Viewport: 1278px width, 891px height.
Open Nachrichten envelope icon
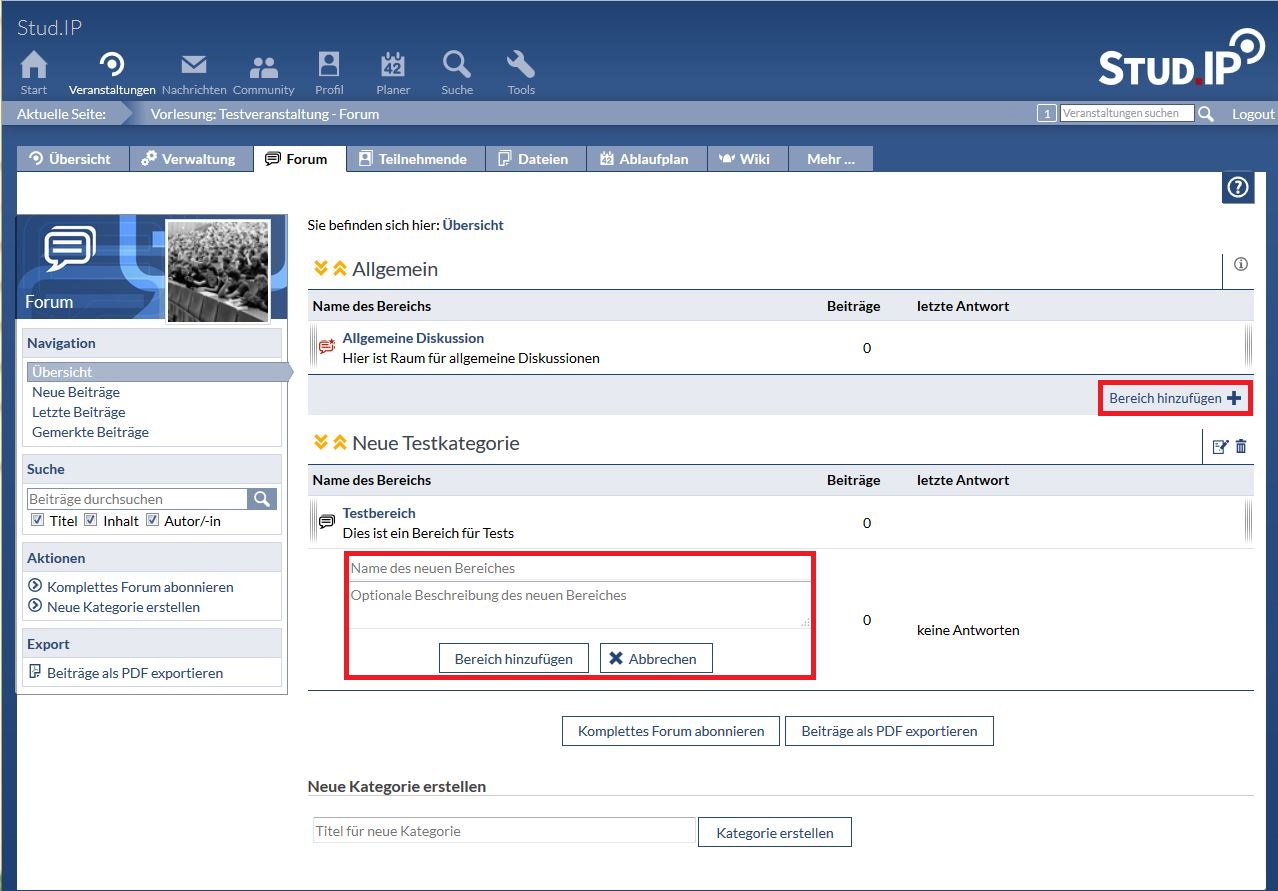point(193,66)
